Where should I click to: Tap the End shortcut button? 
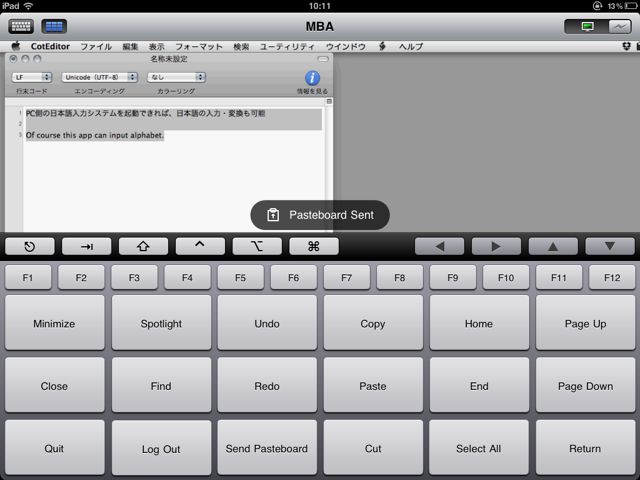[x=479, y=386]
